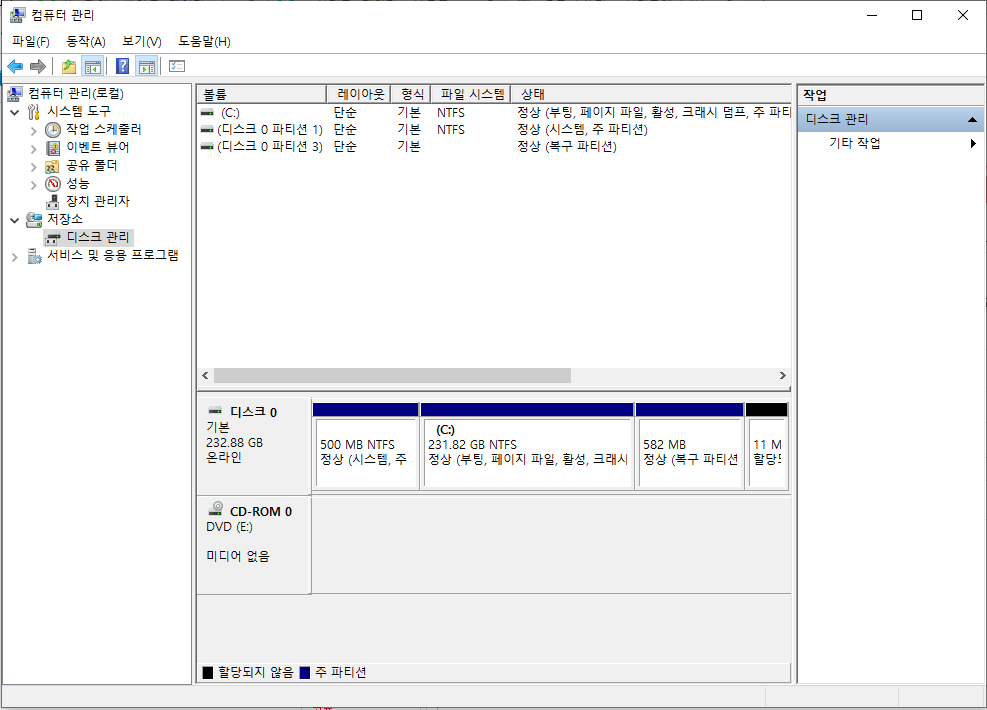
Task: Collapse the 디스크 관리 actions section arrow
Action: 972,119
